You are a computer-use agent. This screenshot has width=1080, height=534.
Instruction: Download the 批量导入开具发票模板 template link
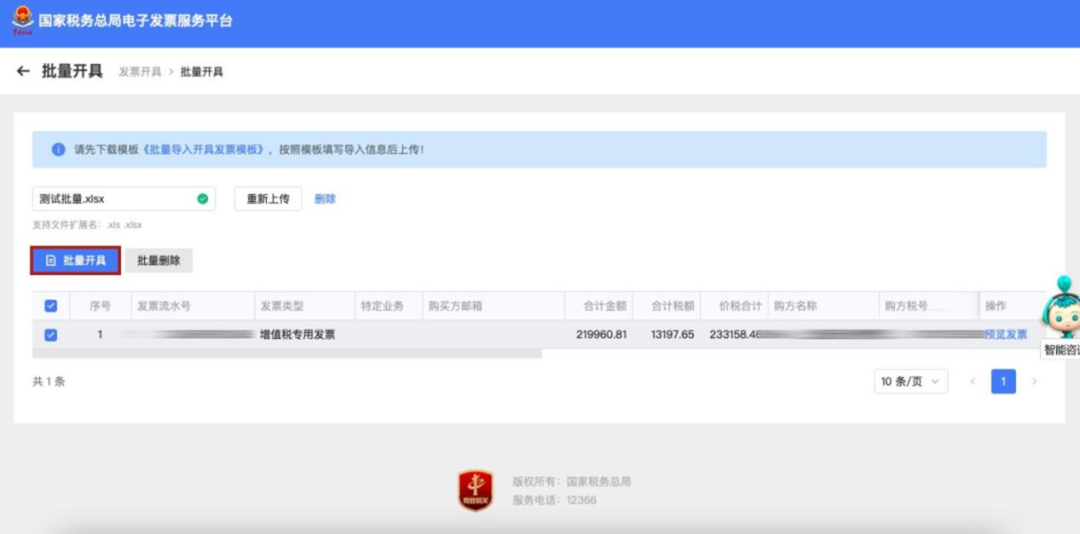coord(206,149)
